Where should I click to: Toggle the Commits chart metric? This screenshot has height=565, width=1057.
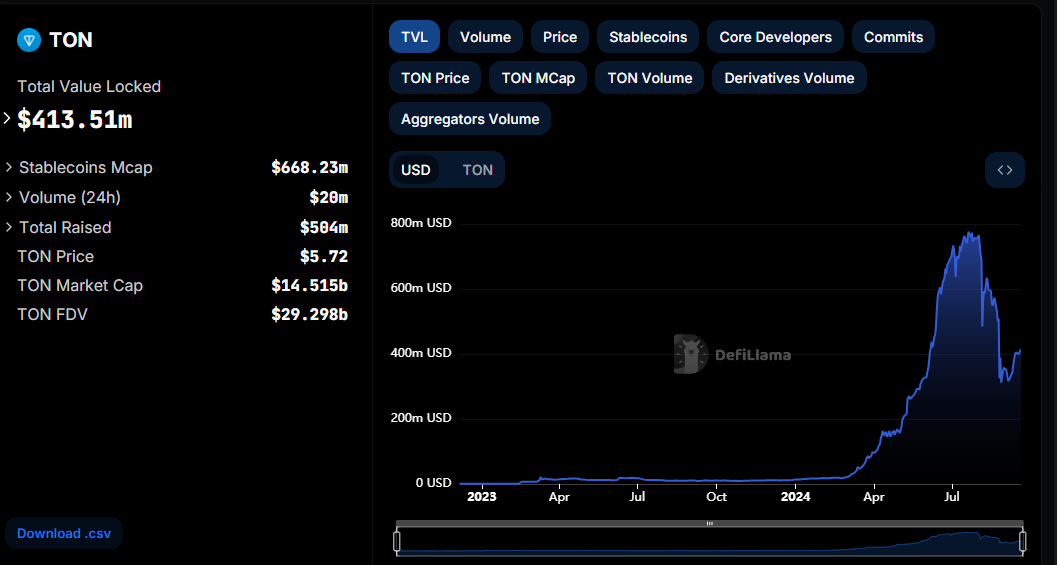[x=893, y=37]
